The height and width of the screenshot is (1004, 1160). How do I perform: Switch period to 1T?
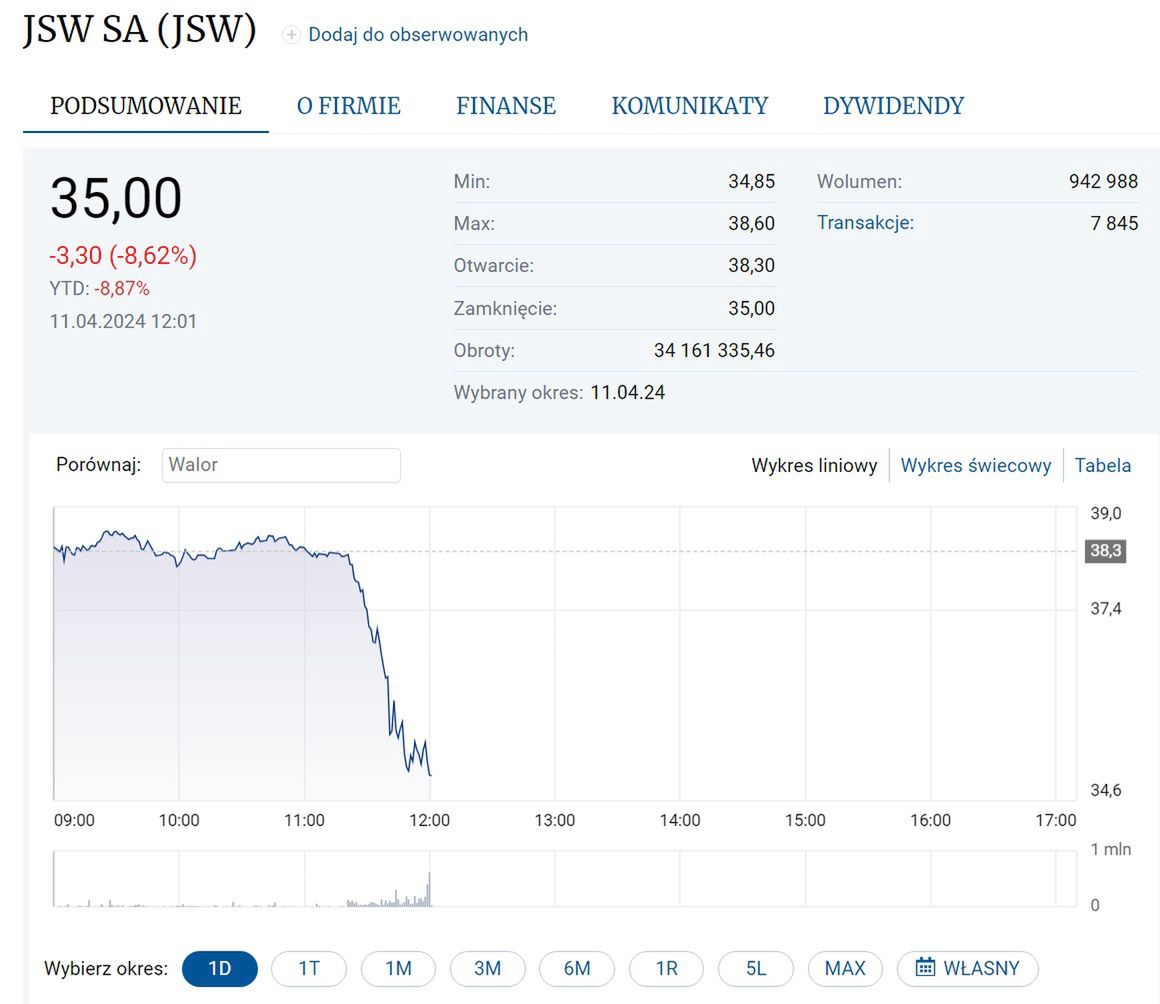click(x=308, y=968)
